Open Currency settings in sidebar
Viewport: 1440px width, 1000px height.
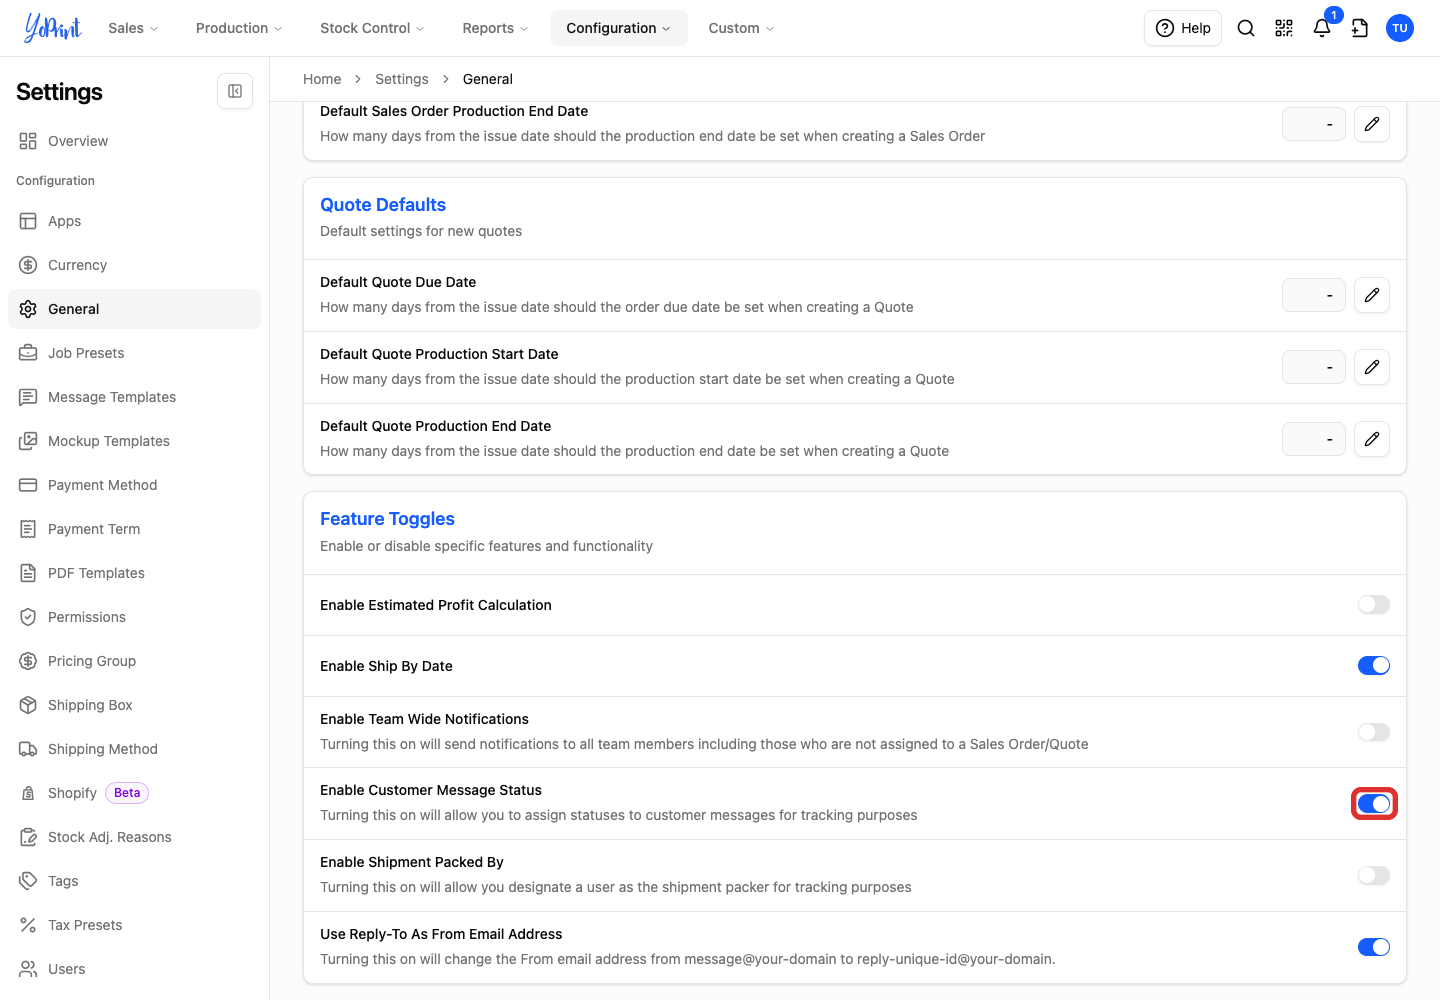134,265
